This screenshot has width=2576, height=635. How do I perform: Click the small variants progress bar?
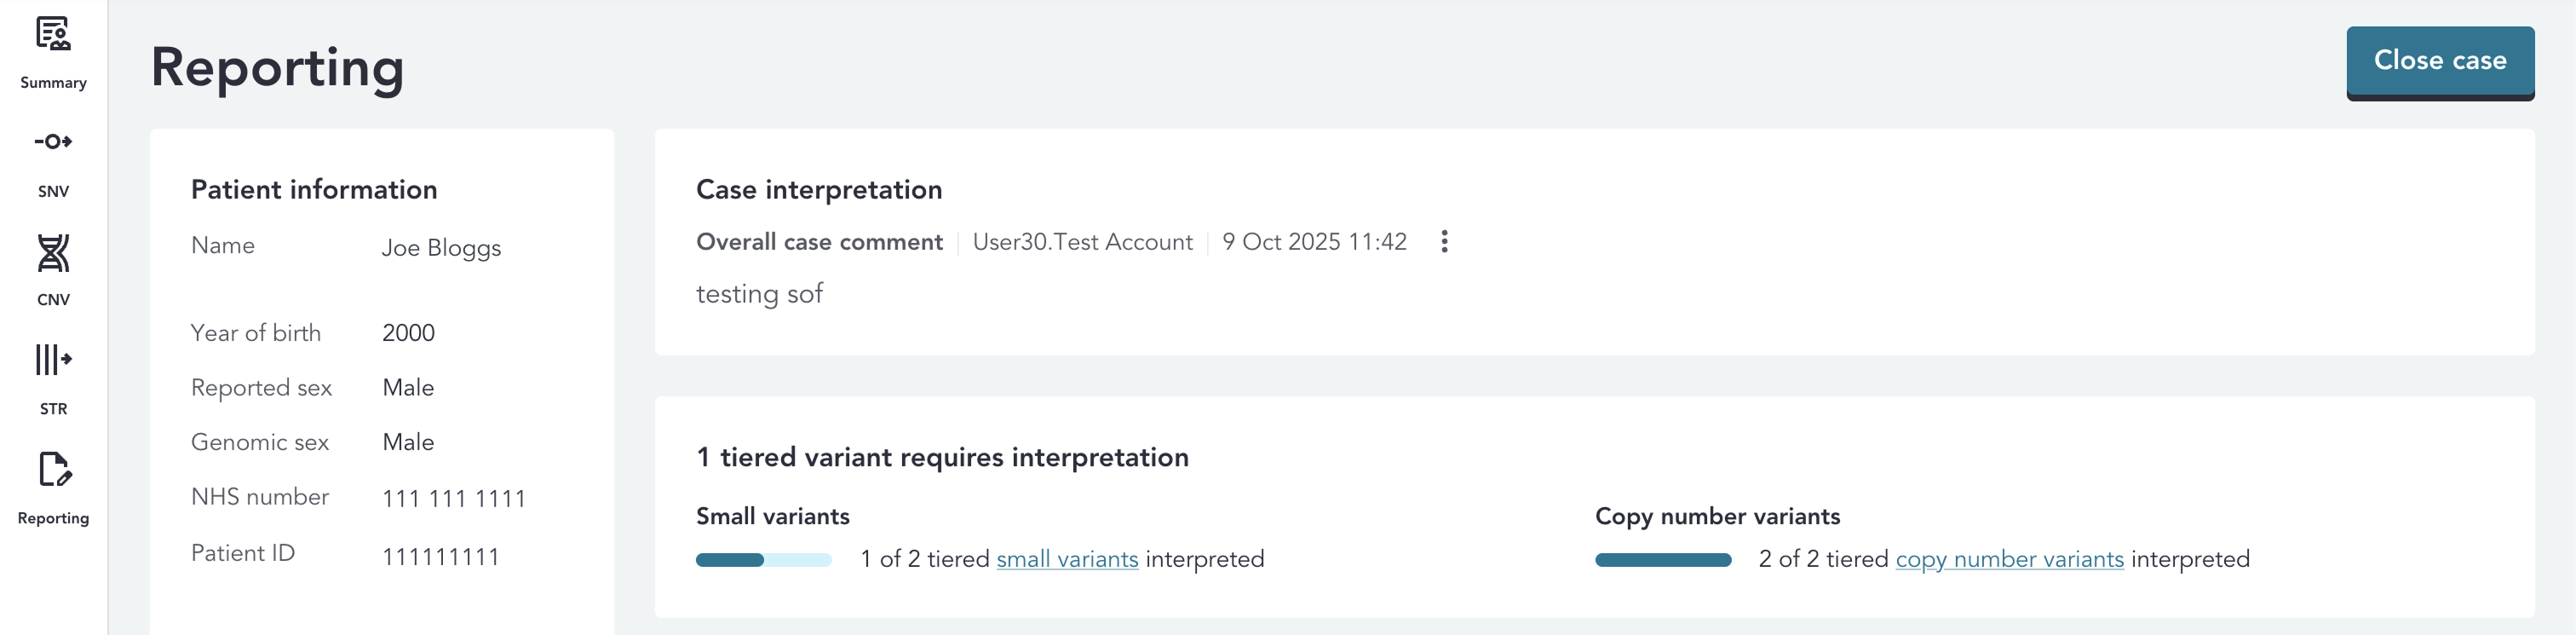pyautogui.click(x=764, y=560)
